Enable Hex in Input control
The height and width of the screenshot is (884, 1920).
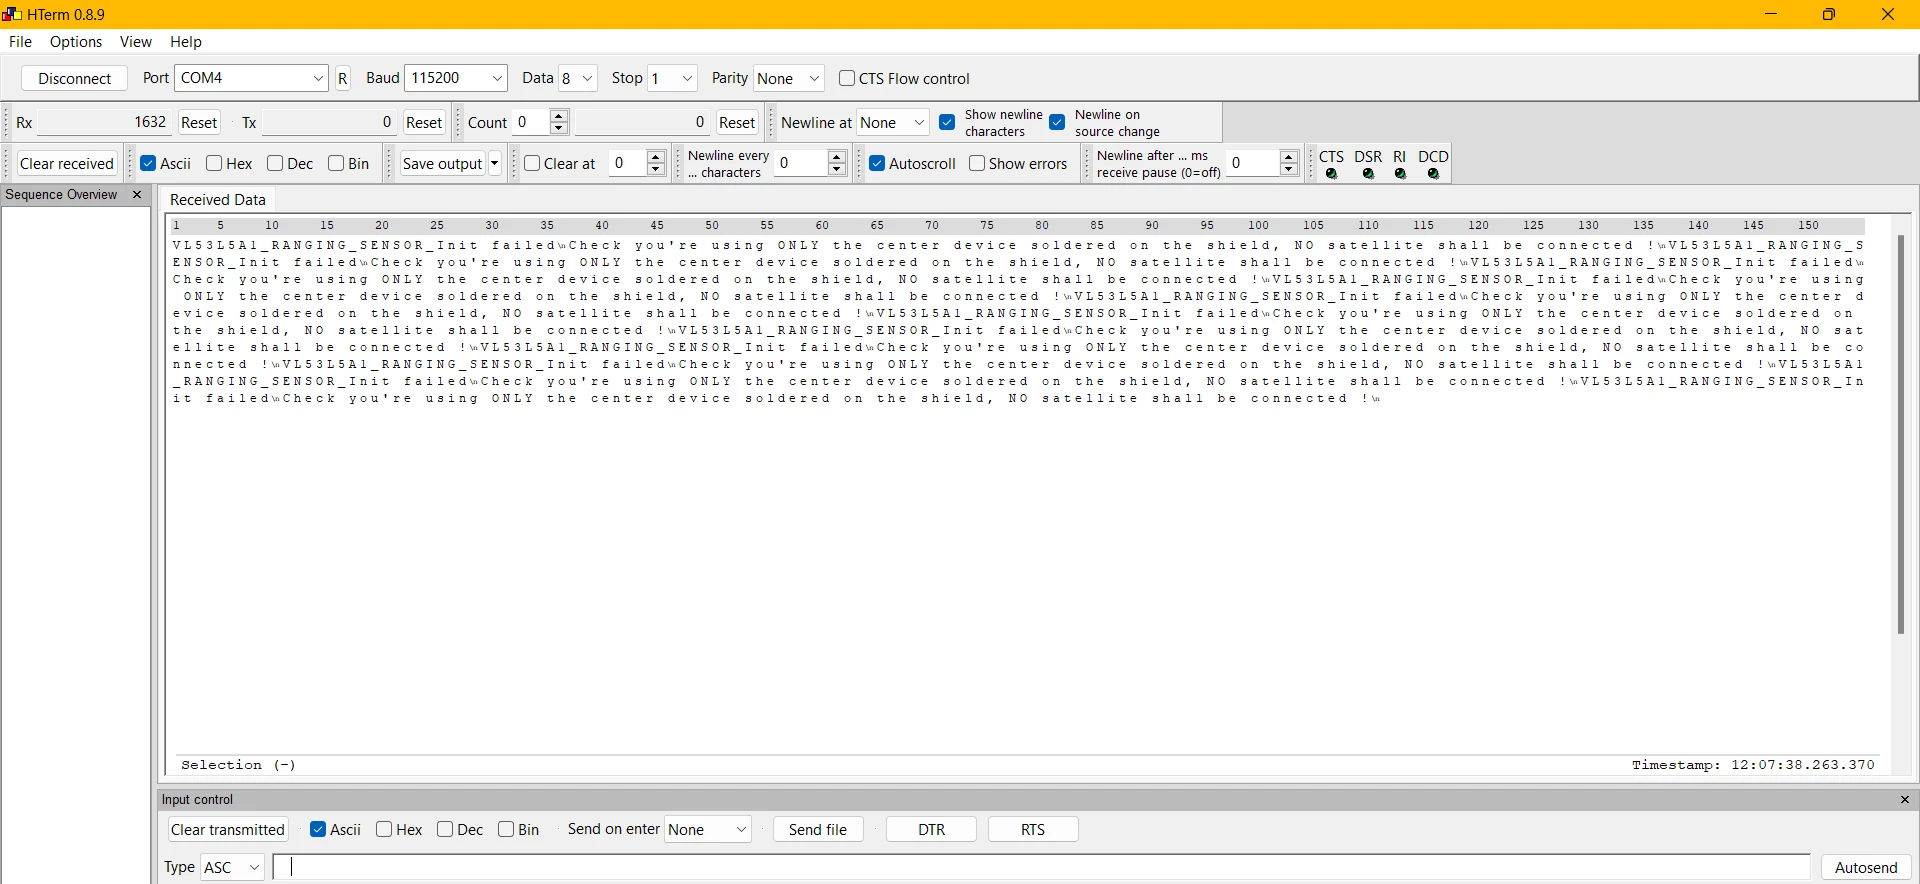coord(384,829)
